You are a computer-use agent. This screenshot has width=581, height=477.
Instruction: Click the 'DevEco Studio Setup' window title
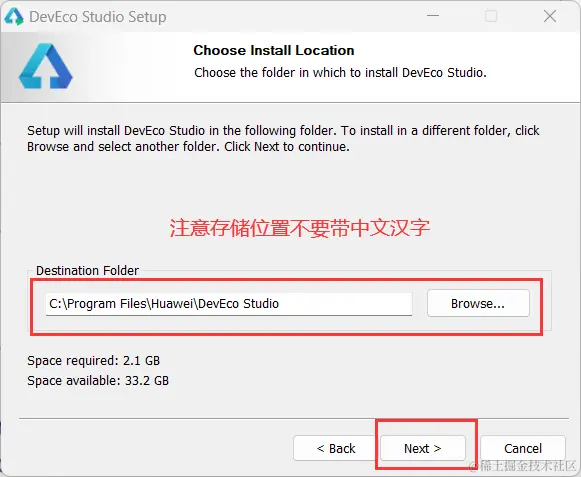[x=98, y=17]
